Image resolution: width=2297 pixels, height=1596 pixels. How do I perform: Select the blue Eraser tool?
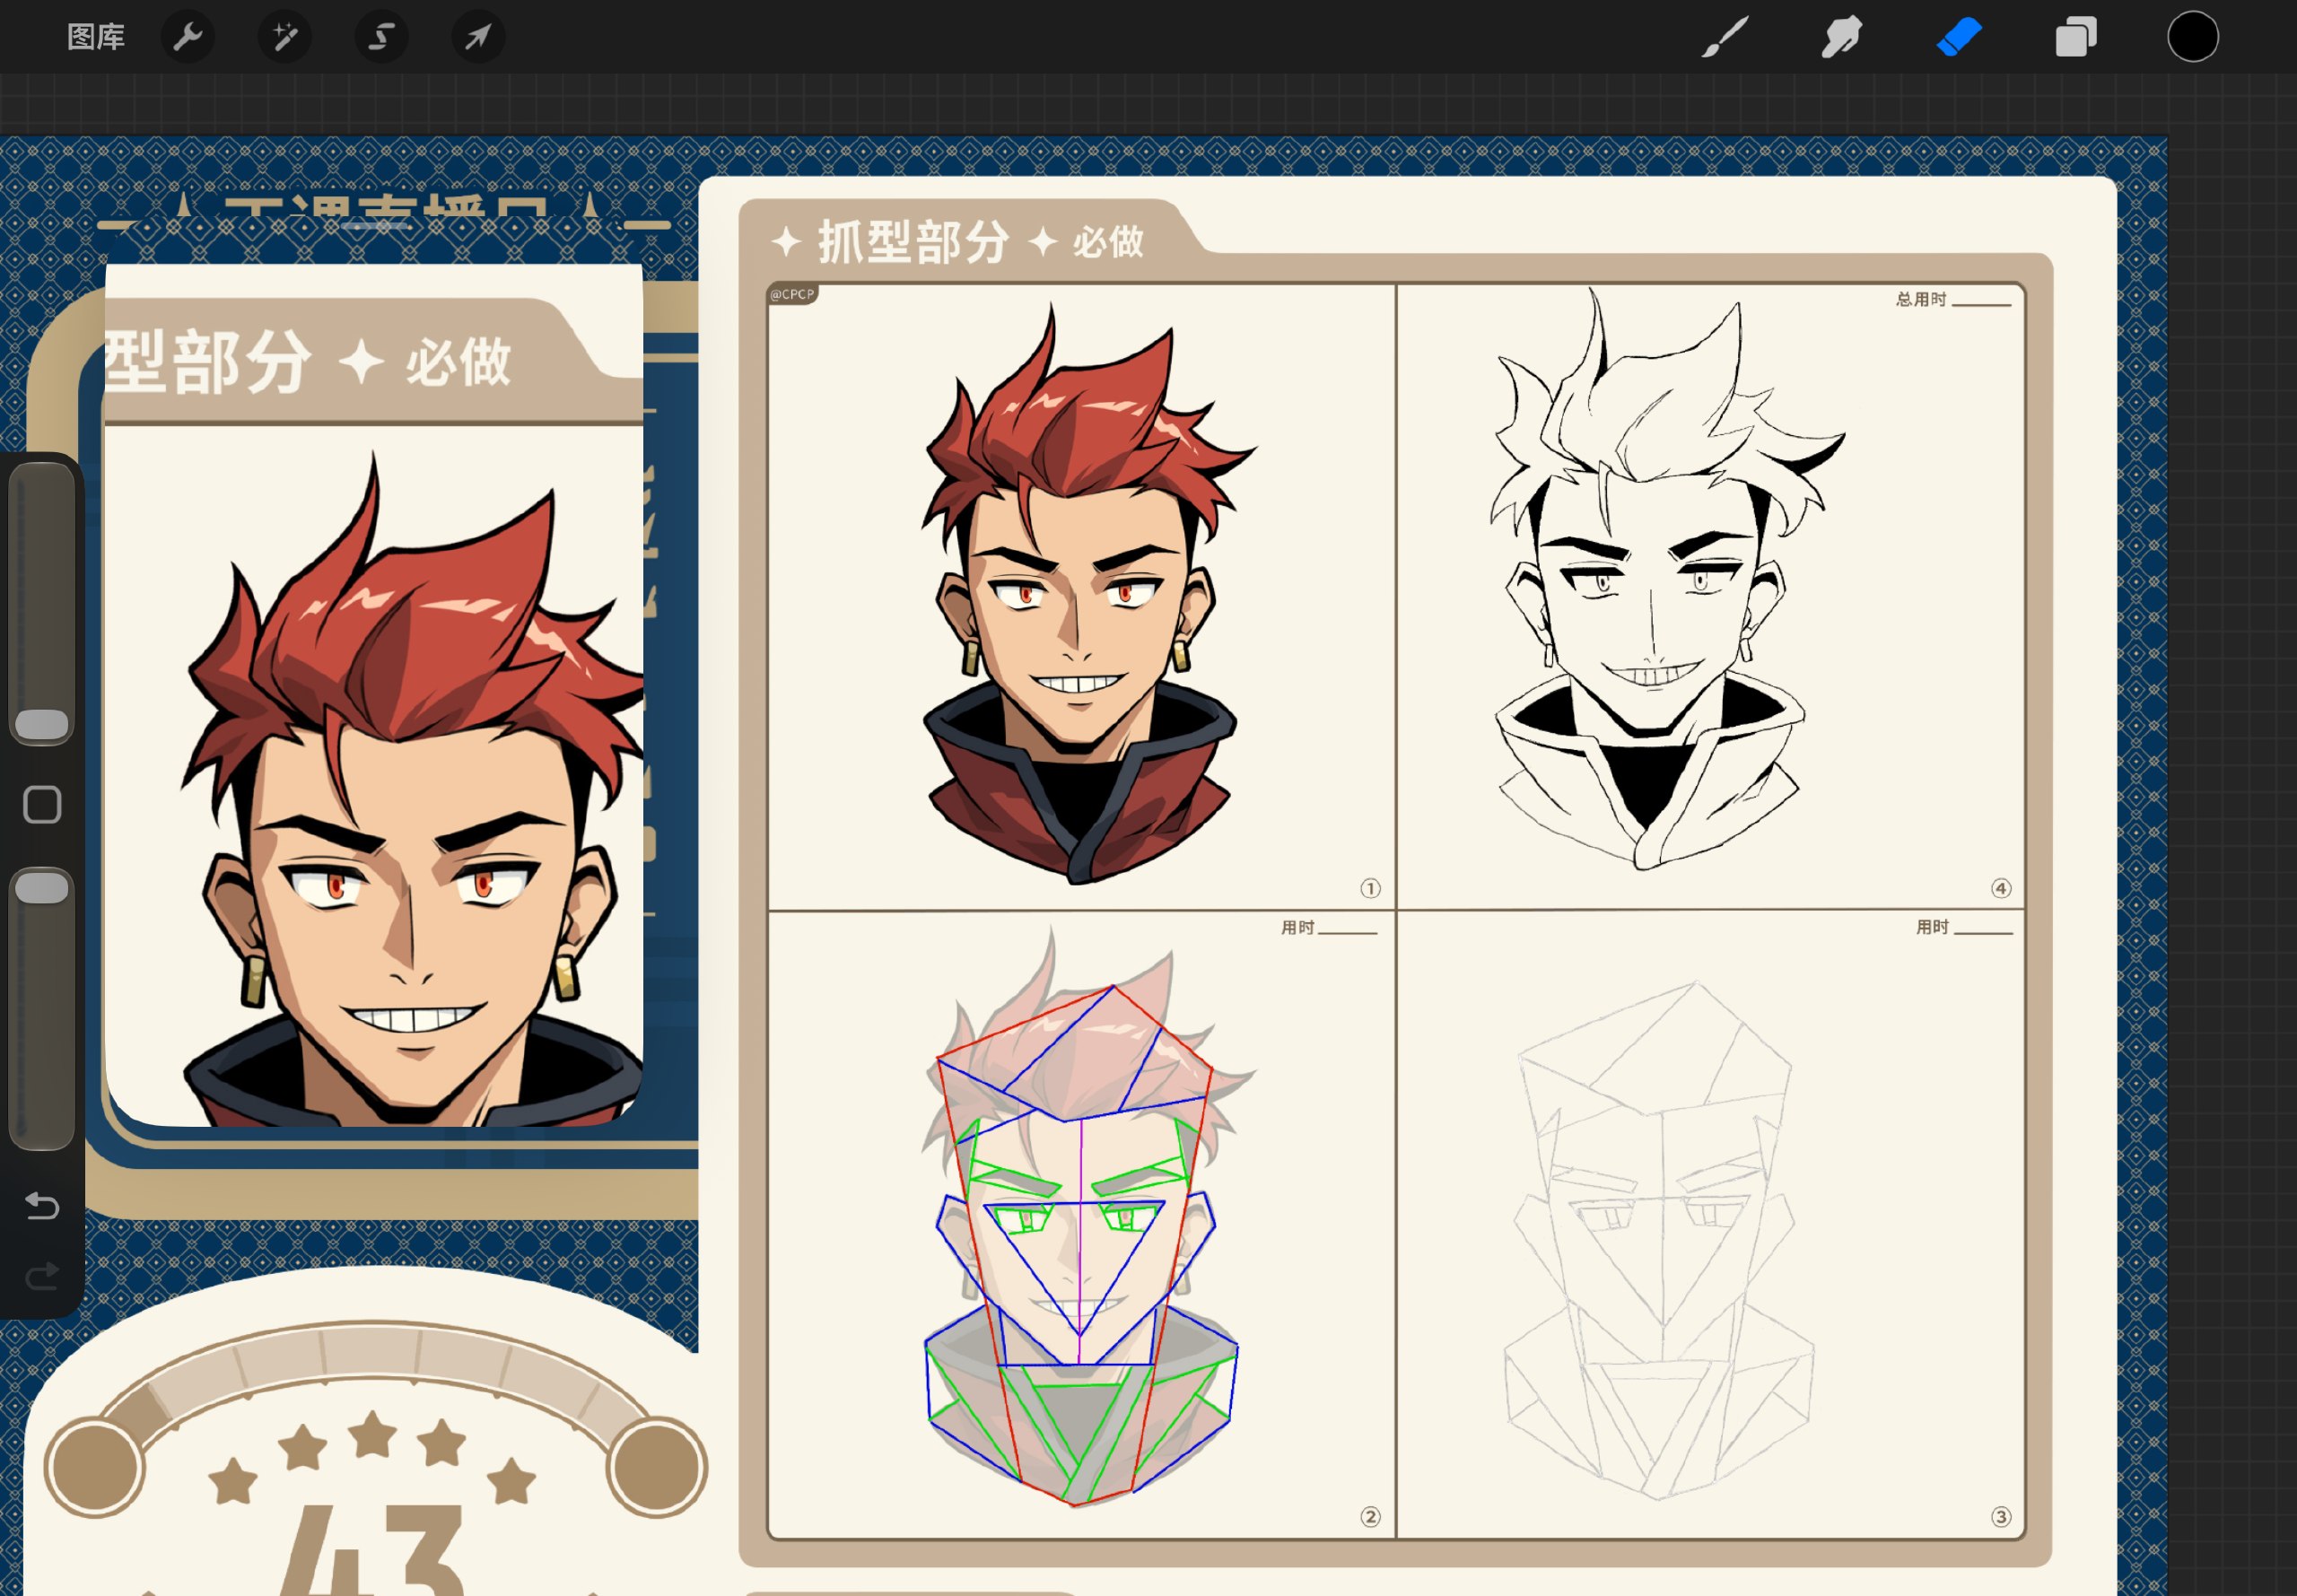click(1959, 37)
